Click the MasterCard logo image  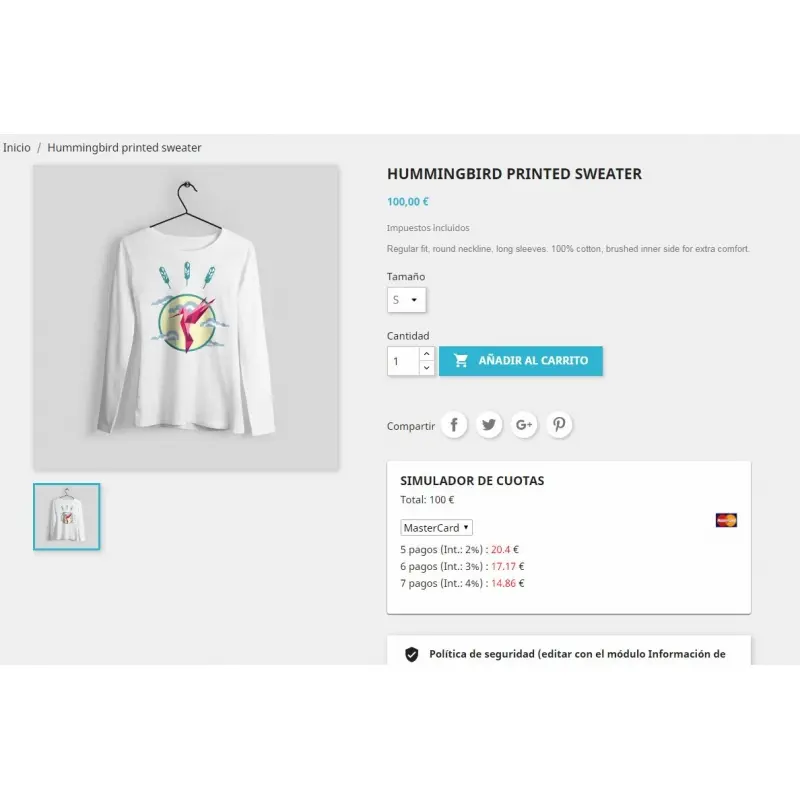[726, 520]
